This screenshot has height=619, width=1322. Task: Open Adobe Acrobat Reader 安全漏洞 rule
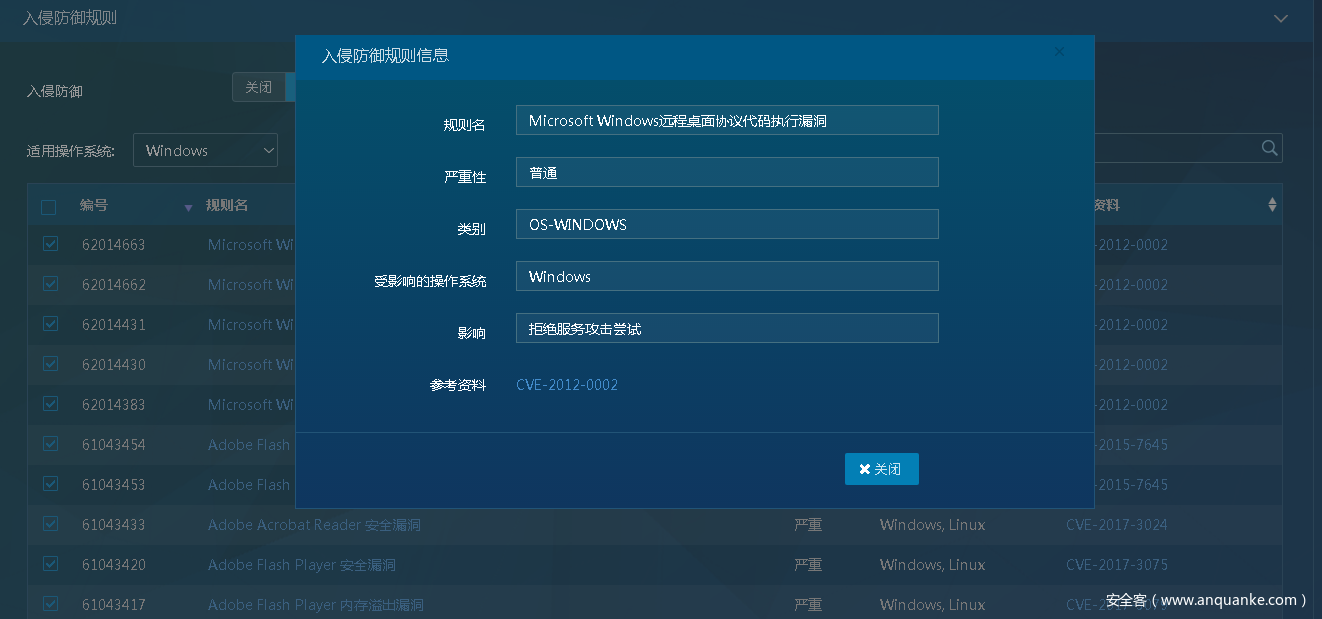point(314,525)
